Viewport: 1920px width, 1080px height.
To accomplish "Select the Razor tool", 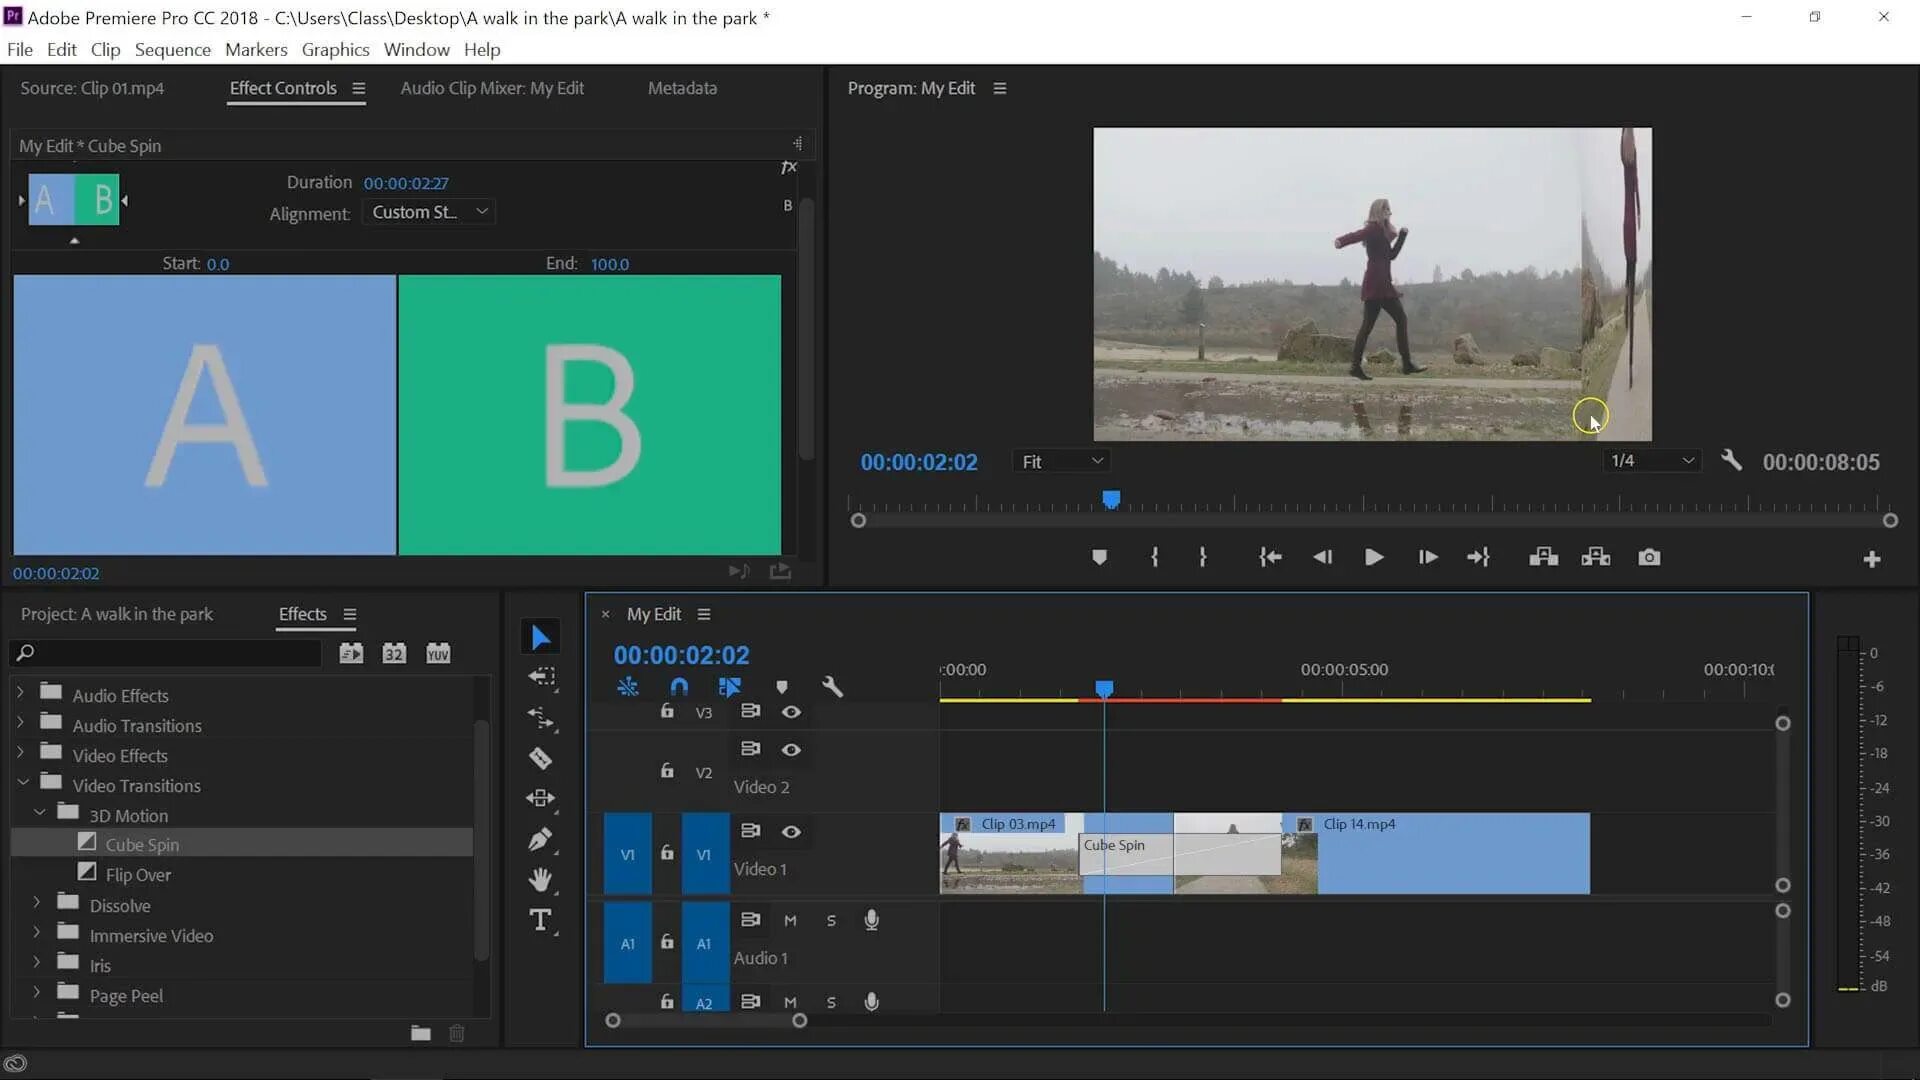I will 540,759.
